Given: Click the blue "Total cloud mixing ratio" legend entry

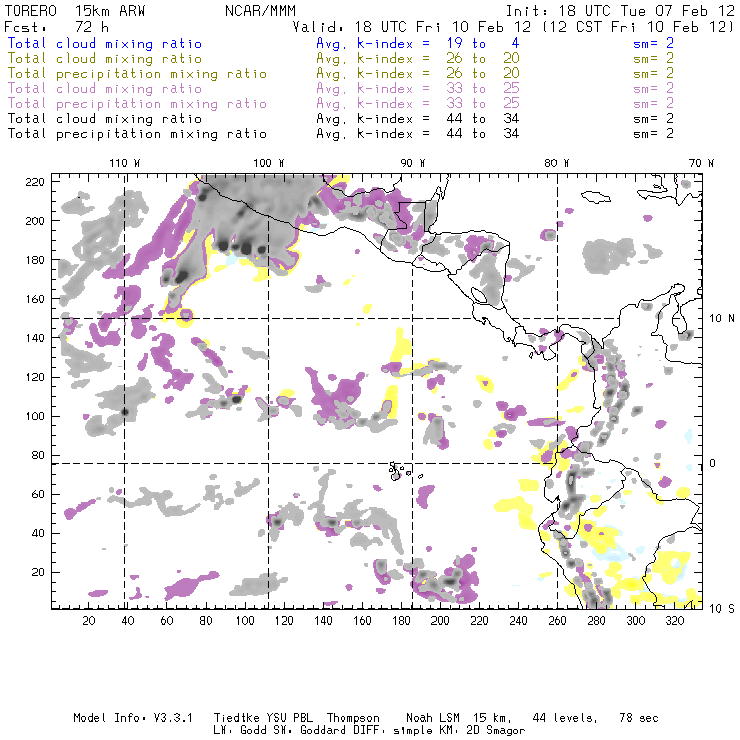Looking at the screenshot, I should click(105, 44).
